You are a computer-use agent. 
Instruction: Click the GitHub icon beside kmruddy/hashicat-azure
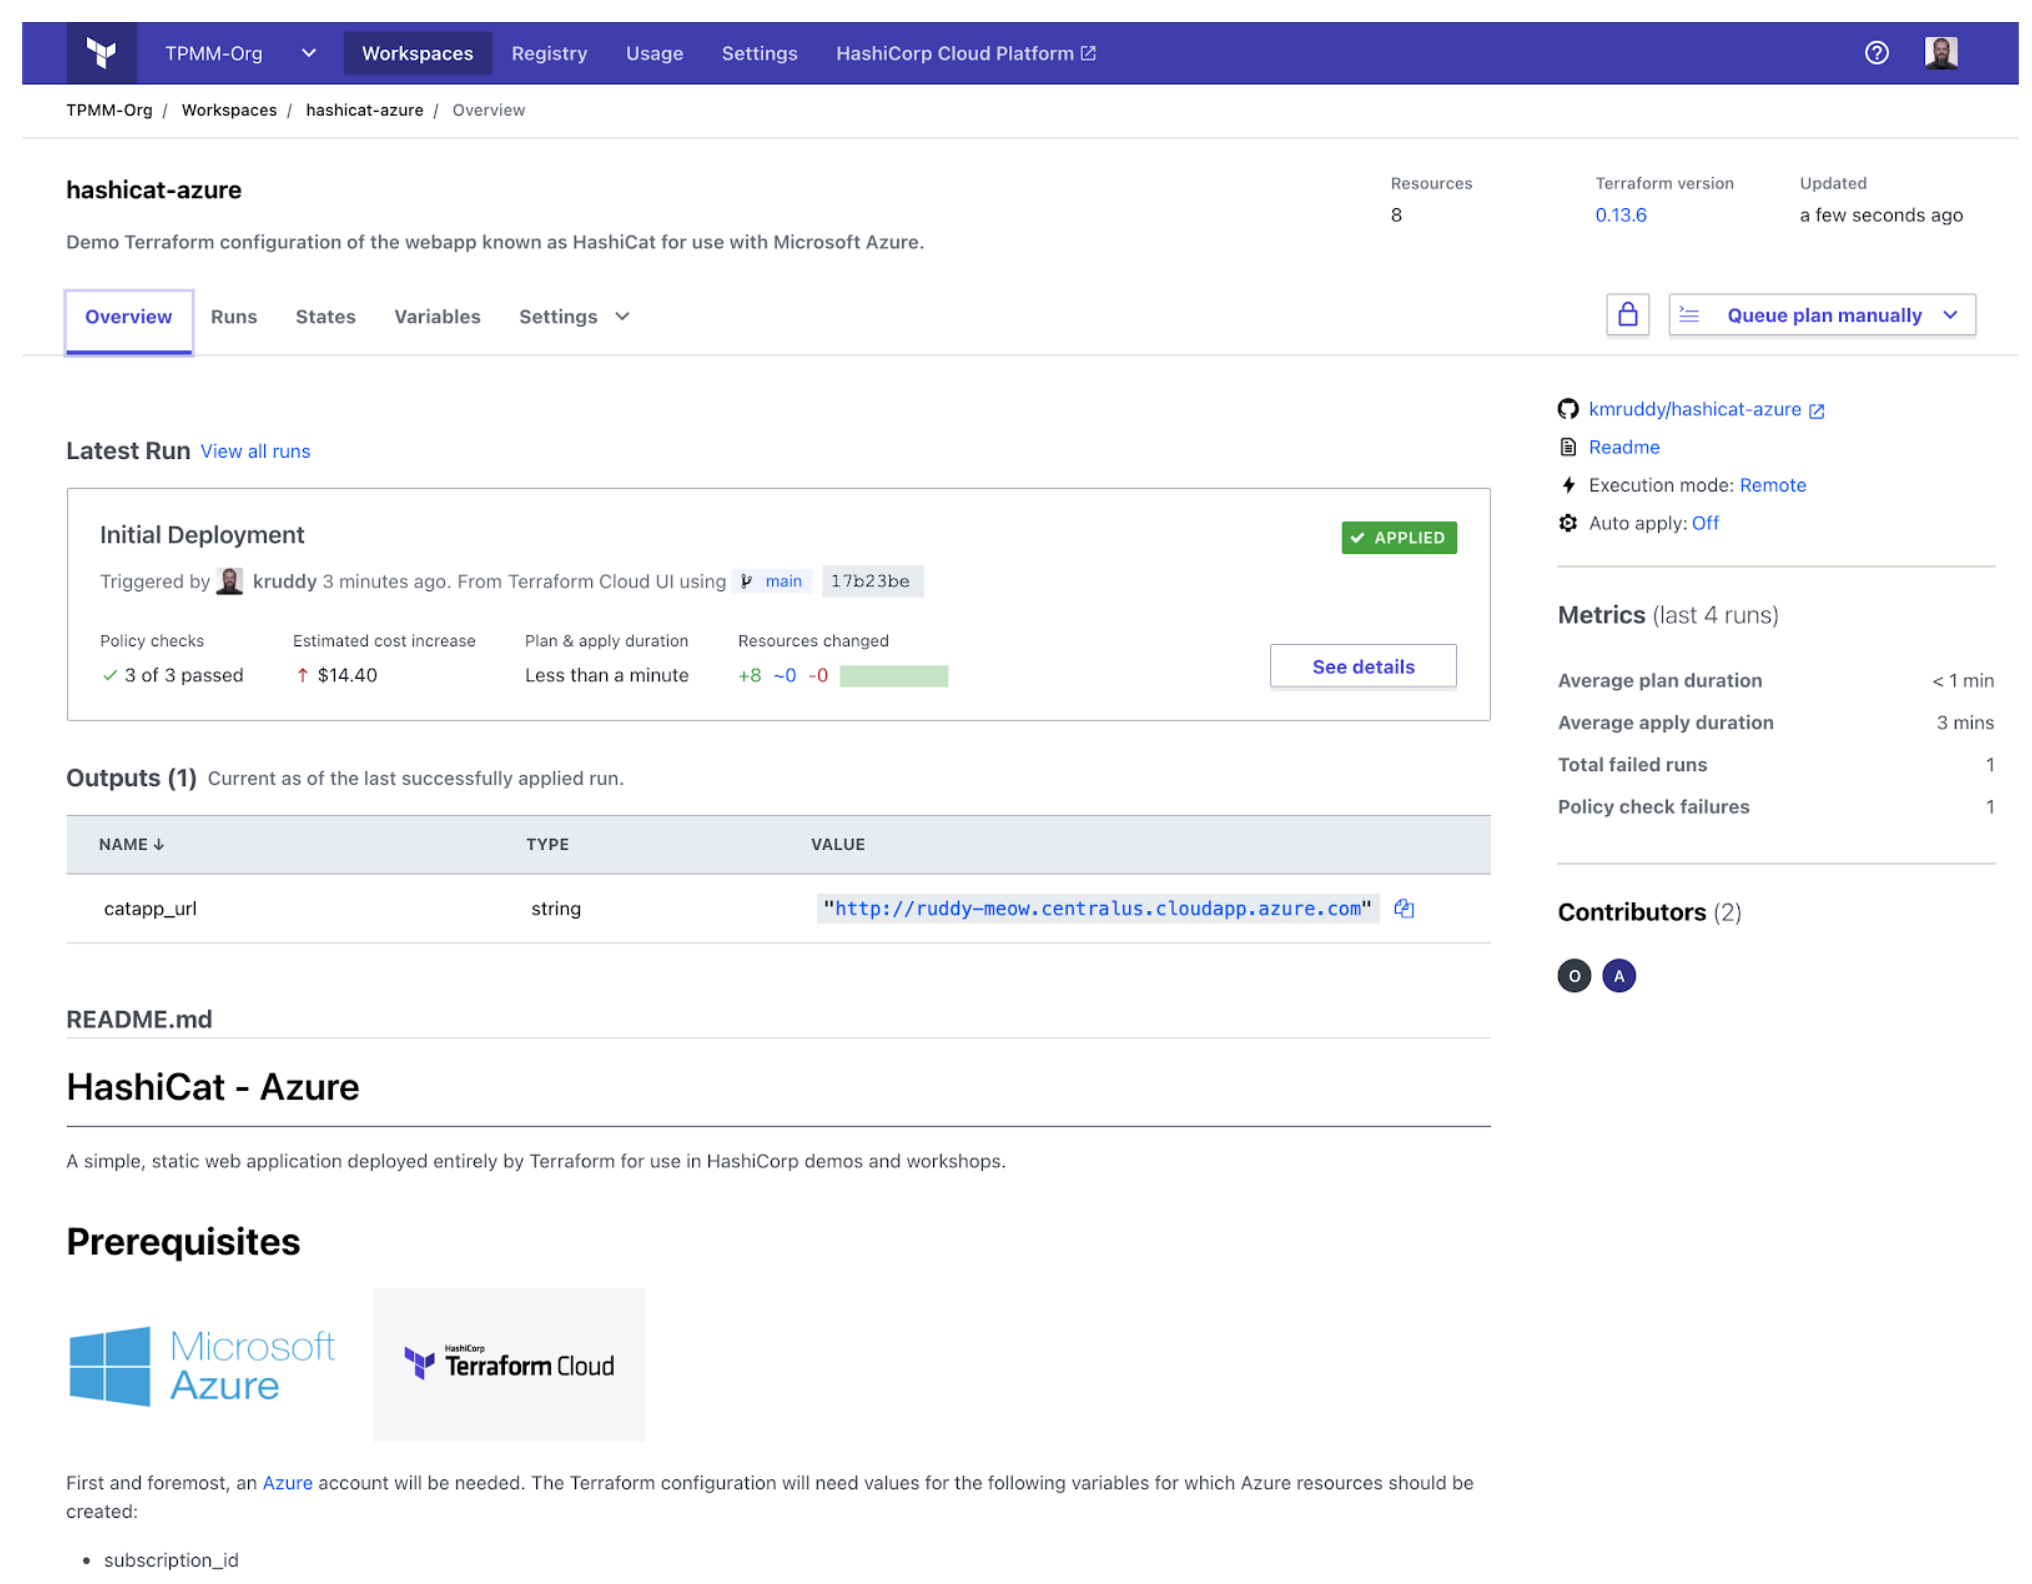tap(1568, 409)
